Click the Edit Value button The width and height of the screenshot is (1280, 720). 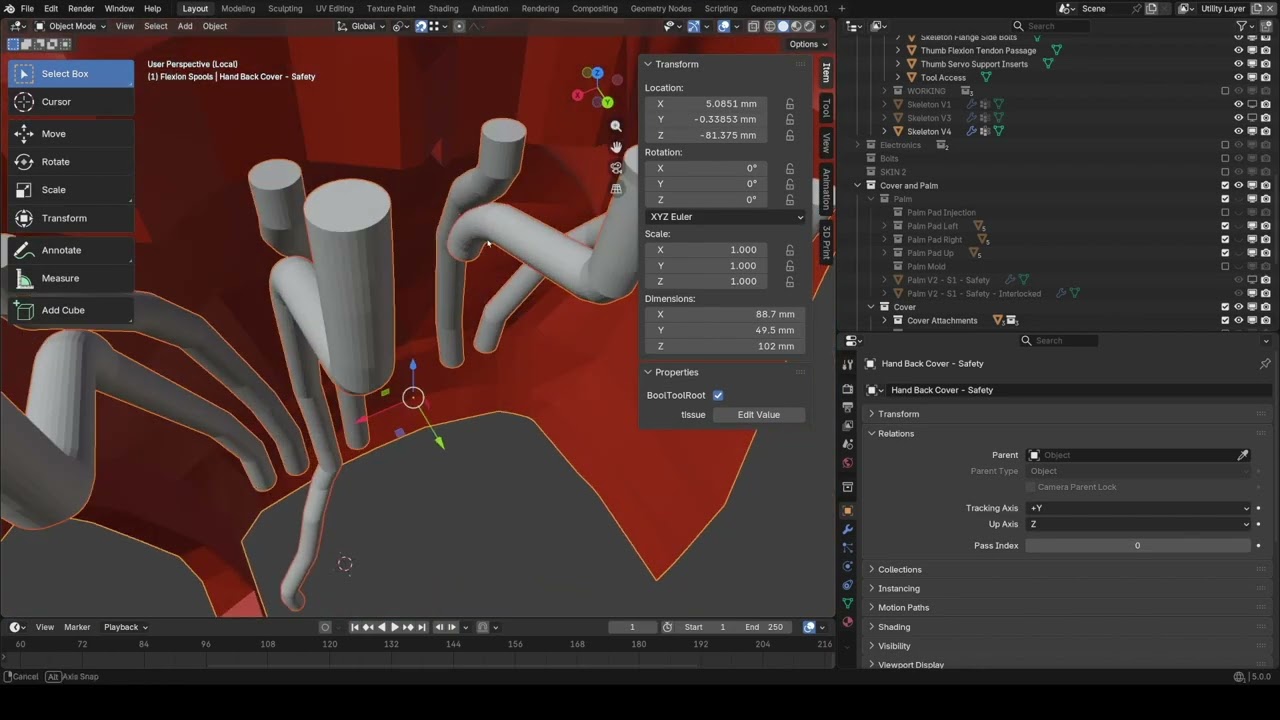[758, 415]
